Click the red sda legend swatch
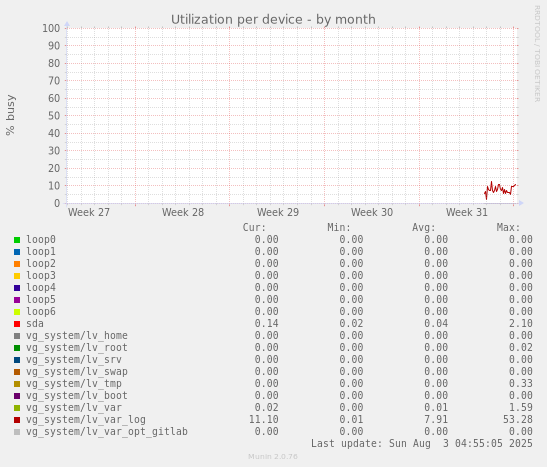Screen dimensions: 547x467 [x=17, y=324]
